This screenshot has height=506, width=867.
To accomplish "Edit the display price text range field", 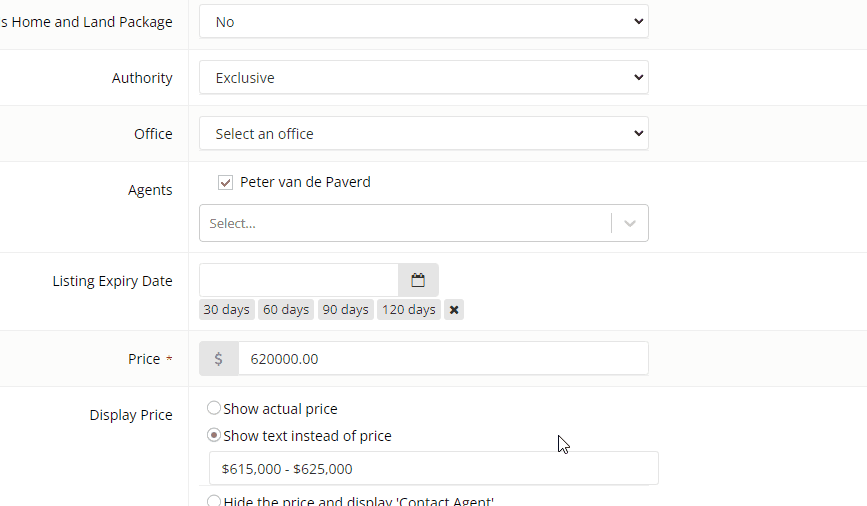I will pyautogui.click(x=433, y=469).
